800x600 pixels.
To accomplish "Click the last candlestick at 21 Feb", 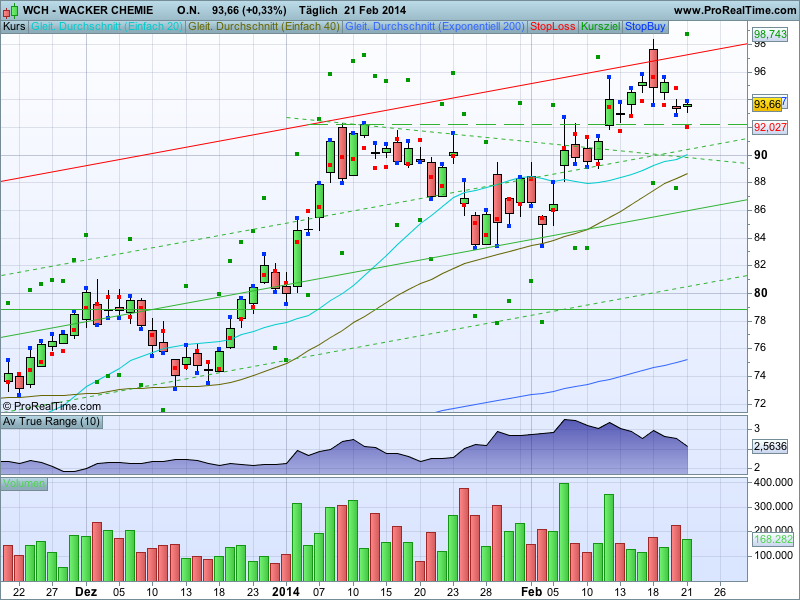I will (x=687, y=106).
